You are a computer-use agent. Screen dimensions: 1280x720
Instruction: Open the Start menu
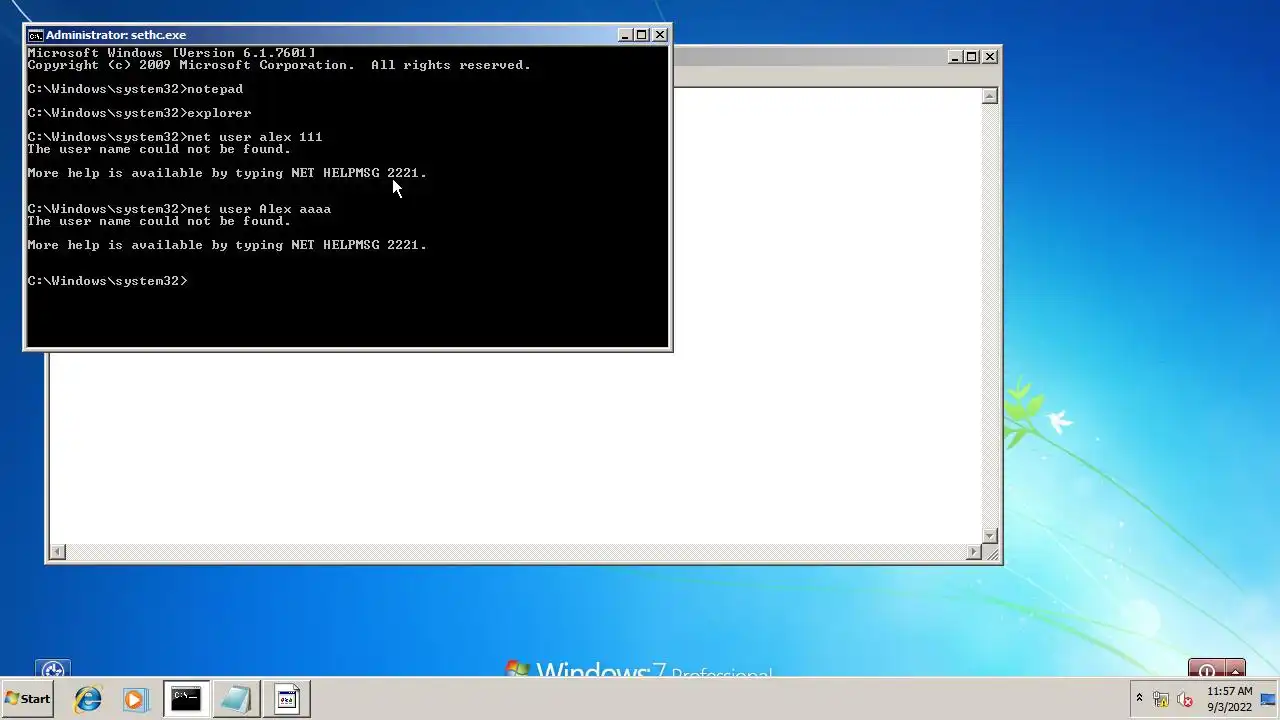point(28,699)
